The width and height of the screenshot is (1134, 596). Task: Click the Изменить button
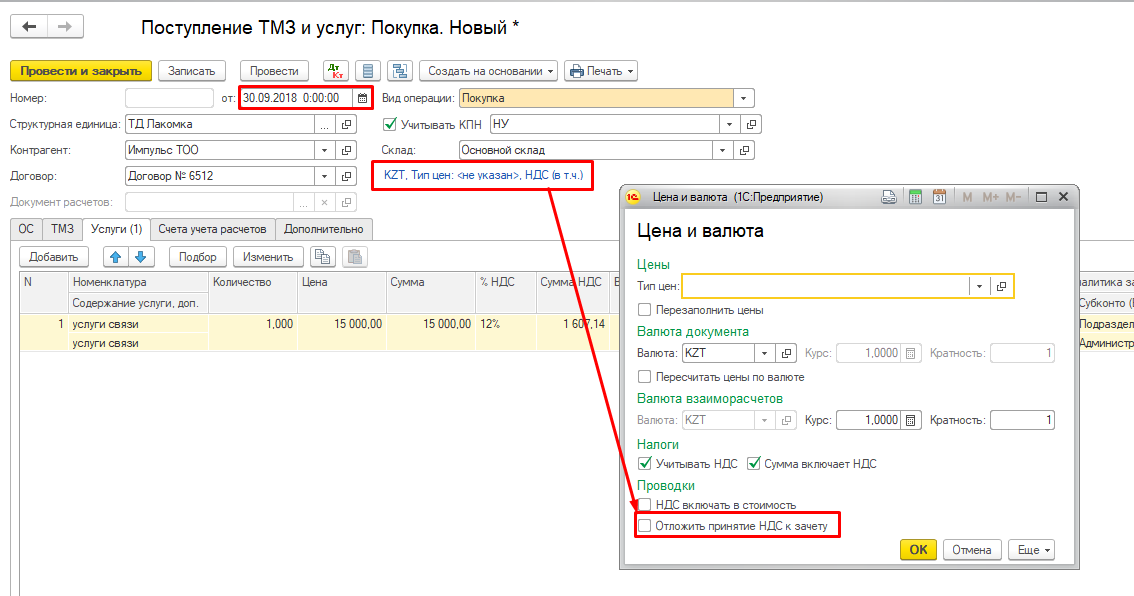click(268, 257)
